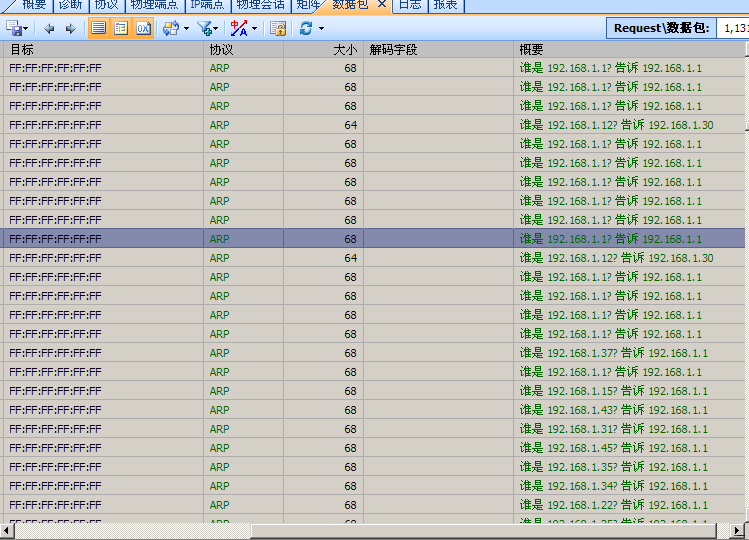Toggle the packet decode pane button
The height and width of the screenshot is (540, 749).
pos(121,28)
